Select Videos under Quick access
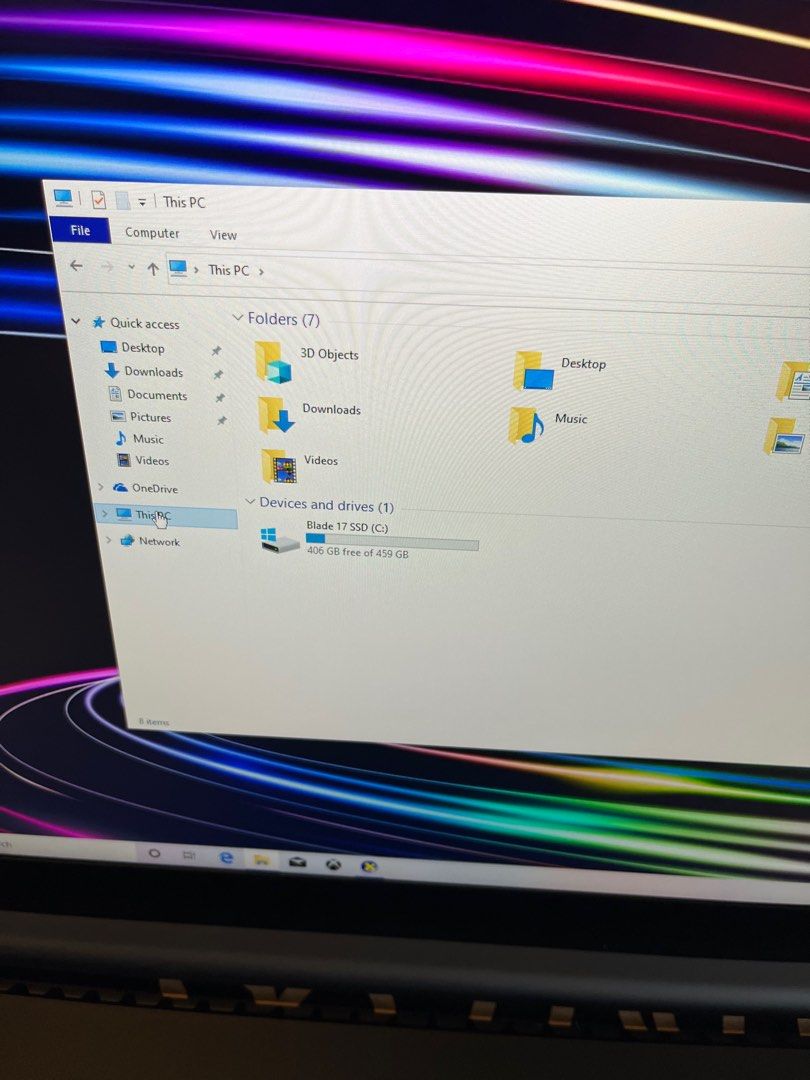 pos(152,461)
